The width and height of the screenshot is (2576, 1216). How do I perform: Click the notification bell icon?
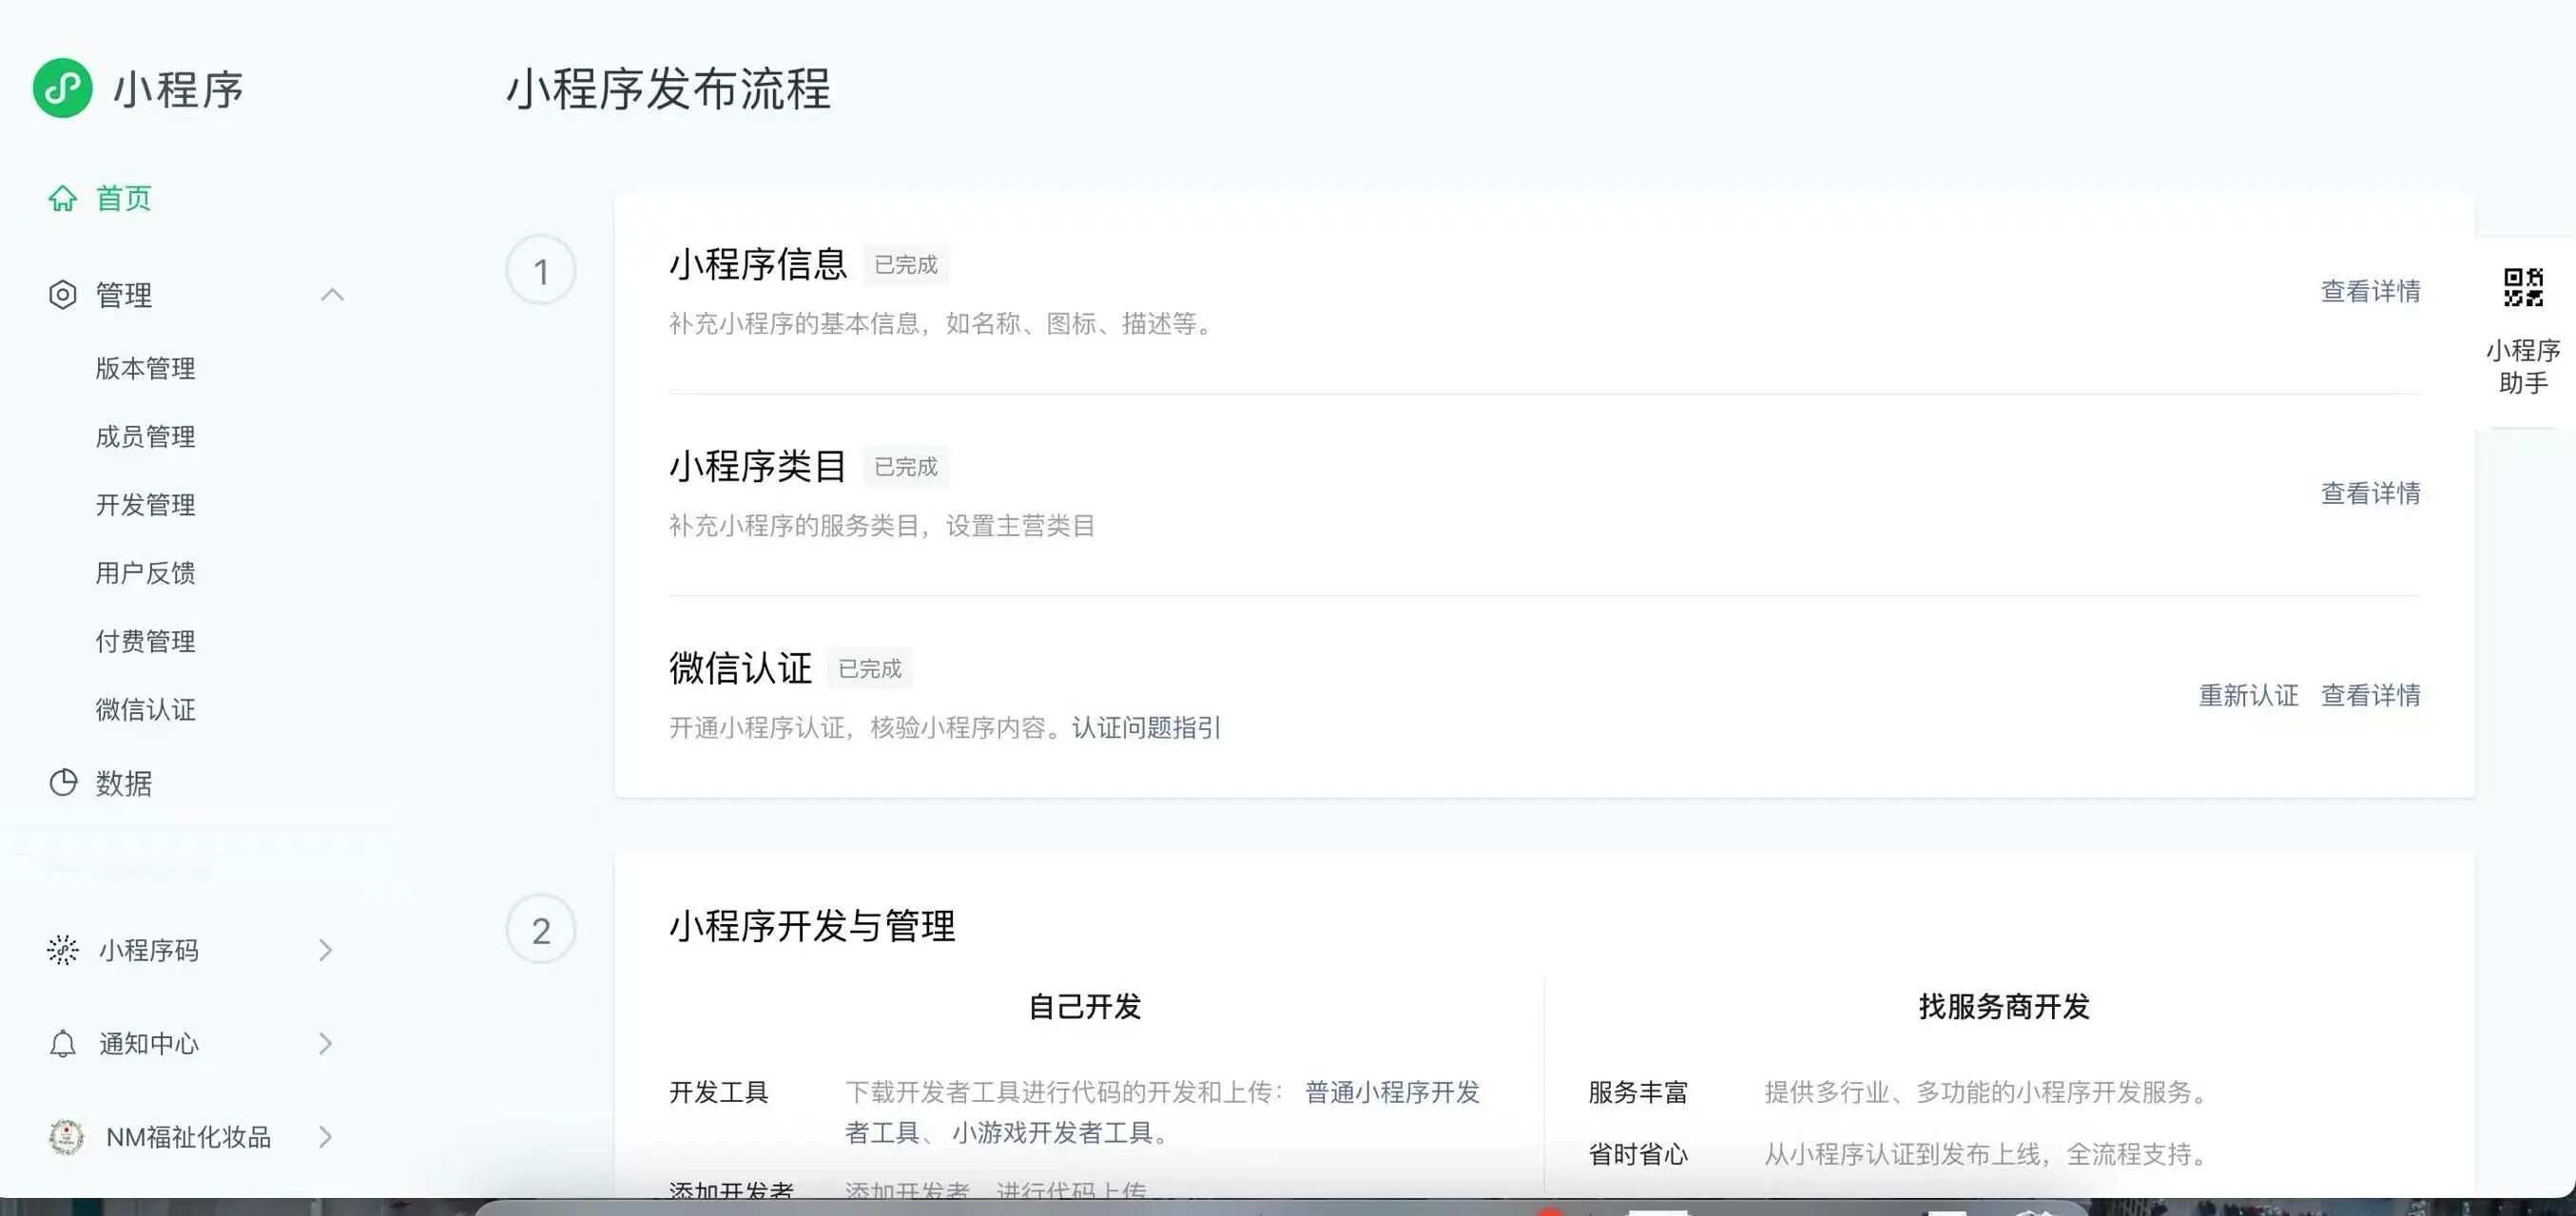coord(62,1044)
